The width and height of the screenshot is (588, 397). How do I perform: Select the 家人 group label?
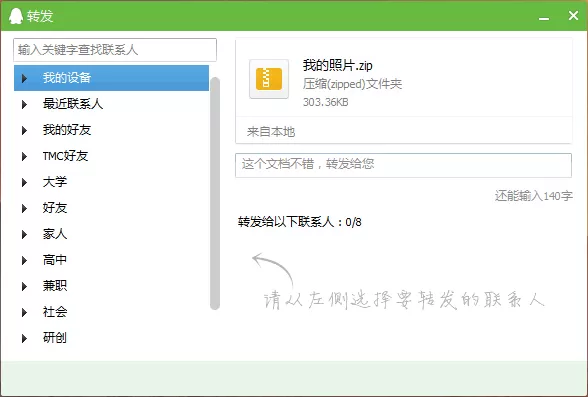55,234
